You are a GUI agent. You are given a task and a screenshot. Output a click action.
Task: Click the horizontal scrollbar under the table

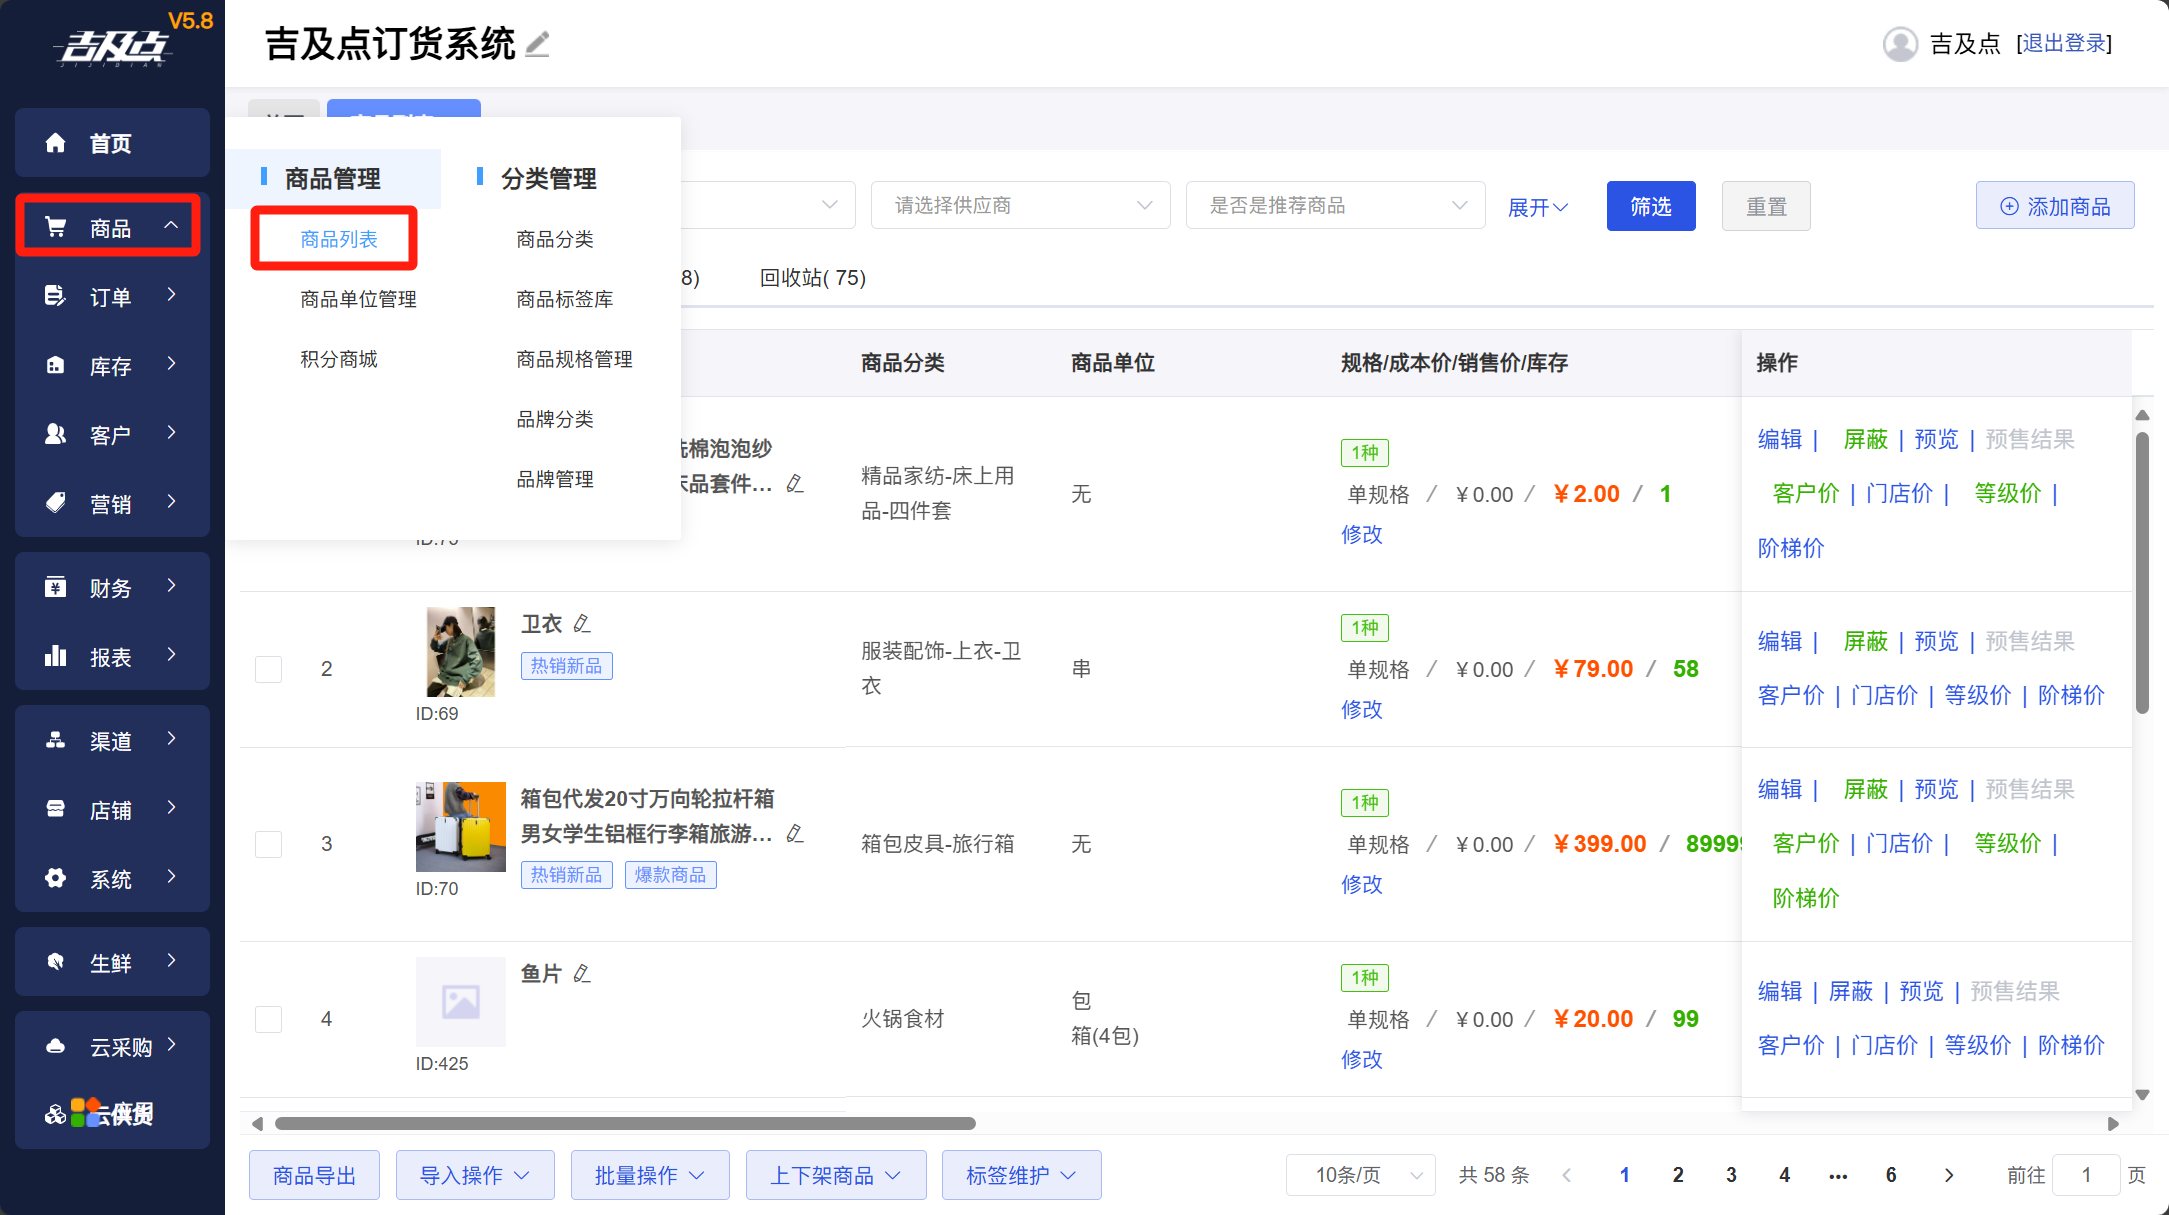coord(625,1123)
